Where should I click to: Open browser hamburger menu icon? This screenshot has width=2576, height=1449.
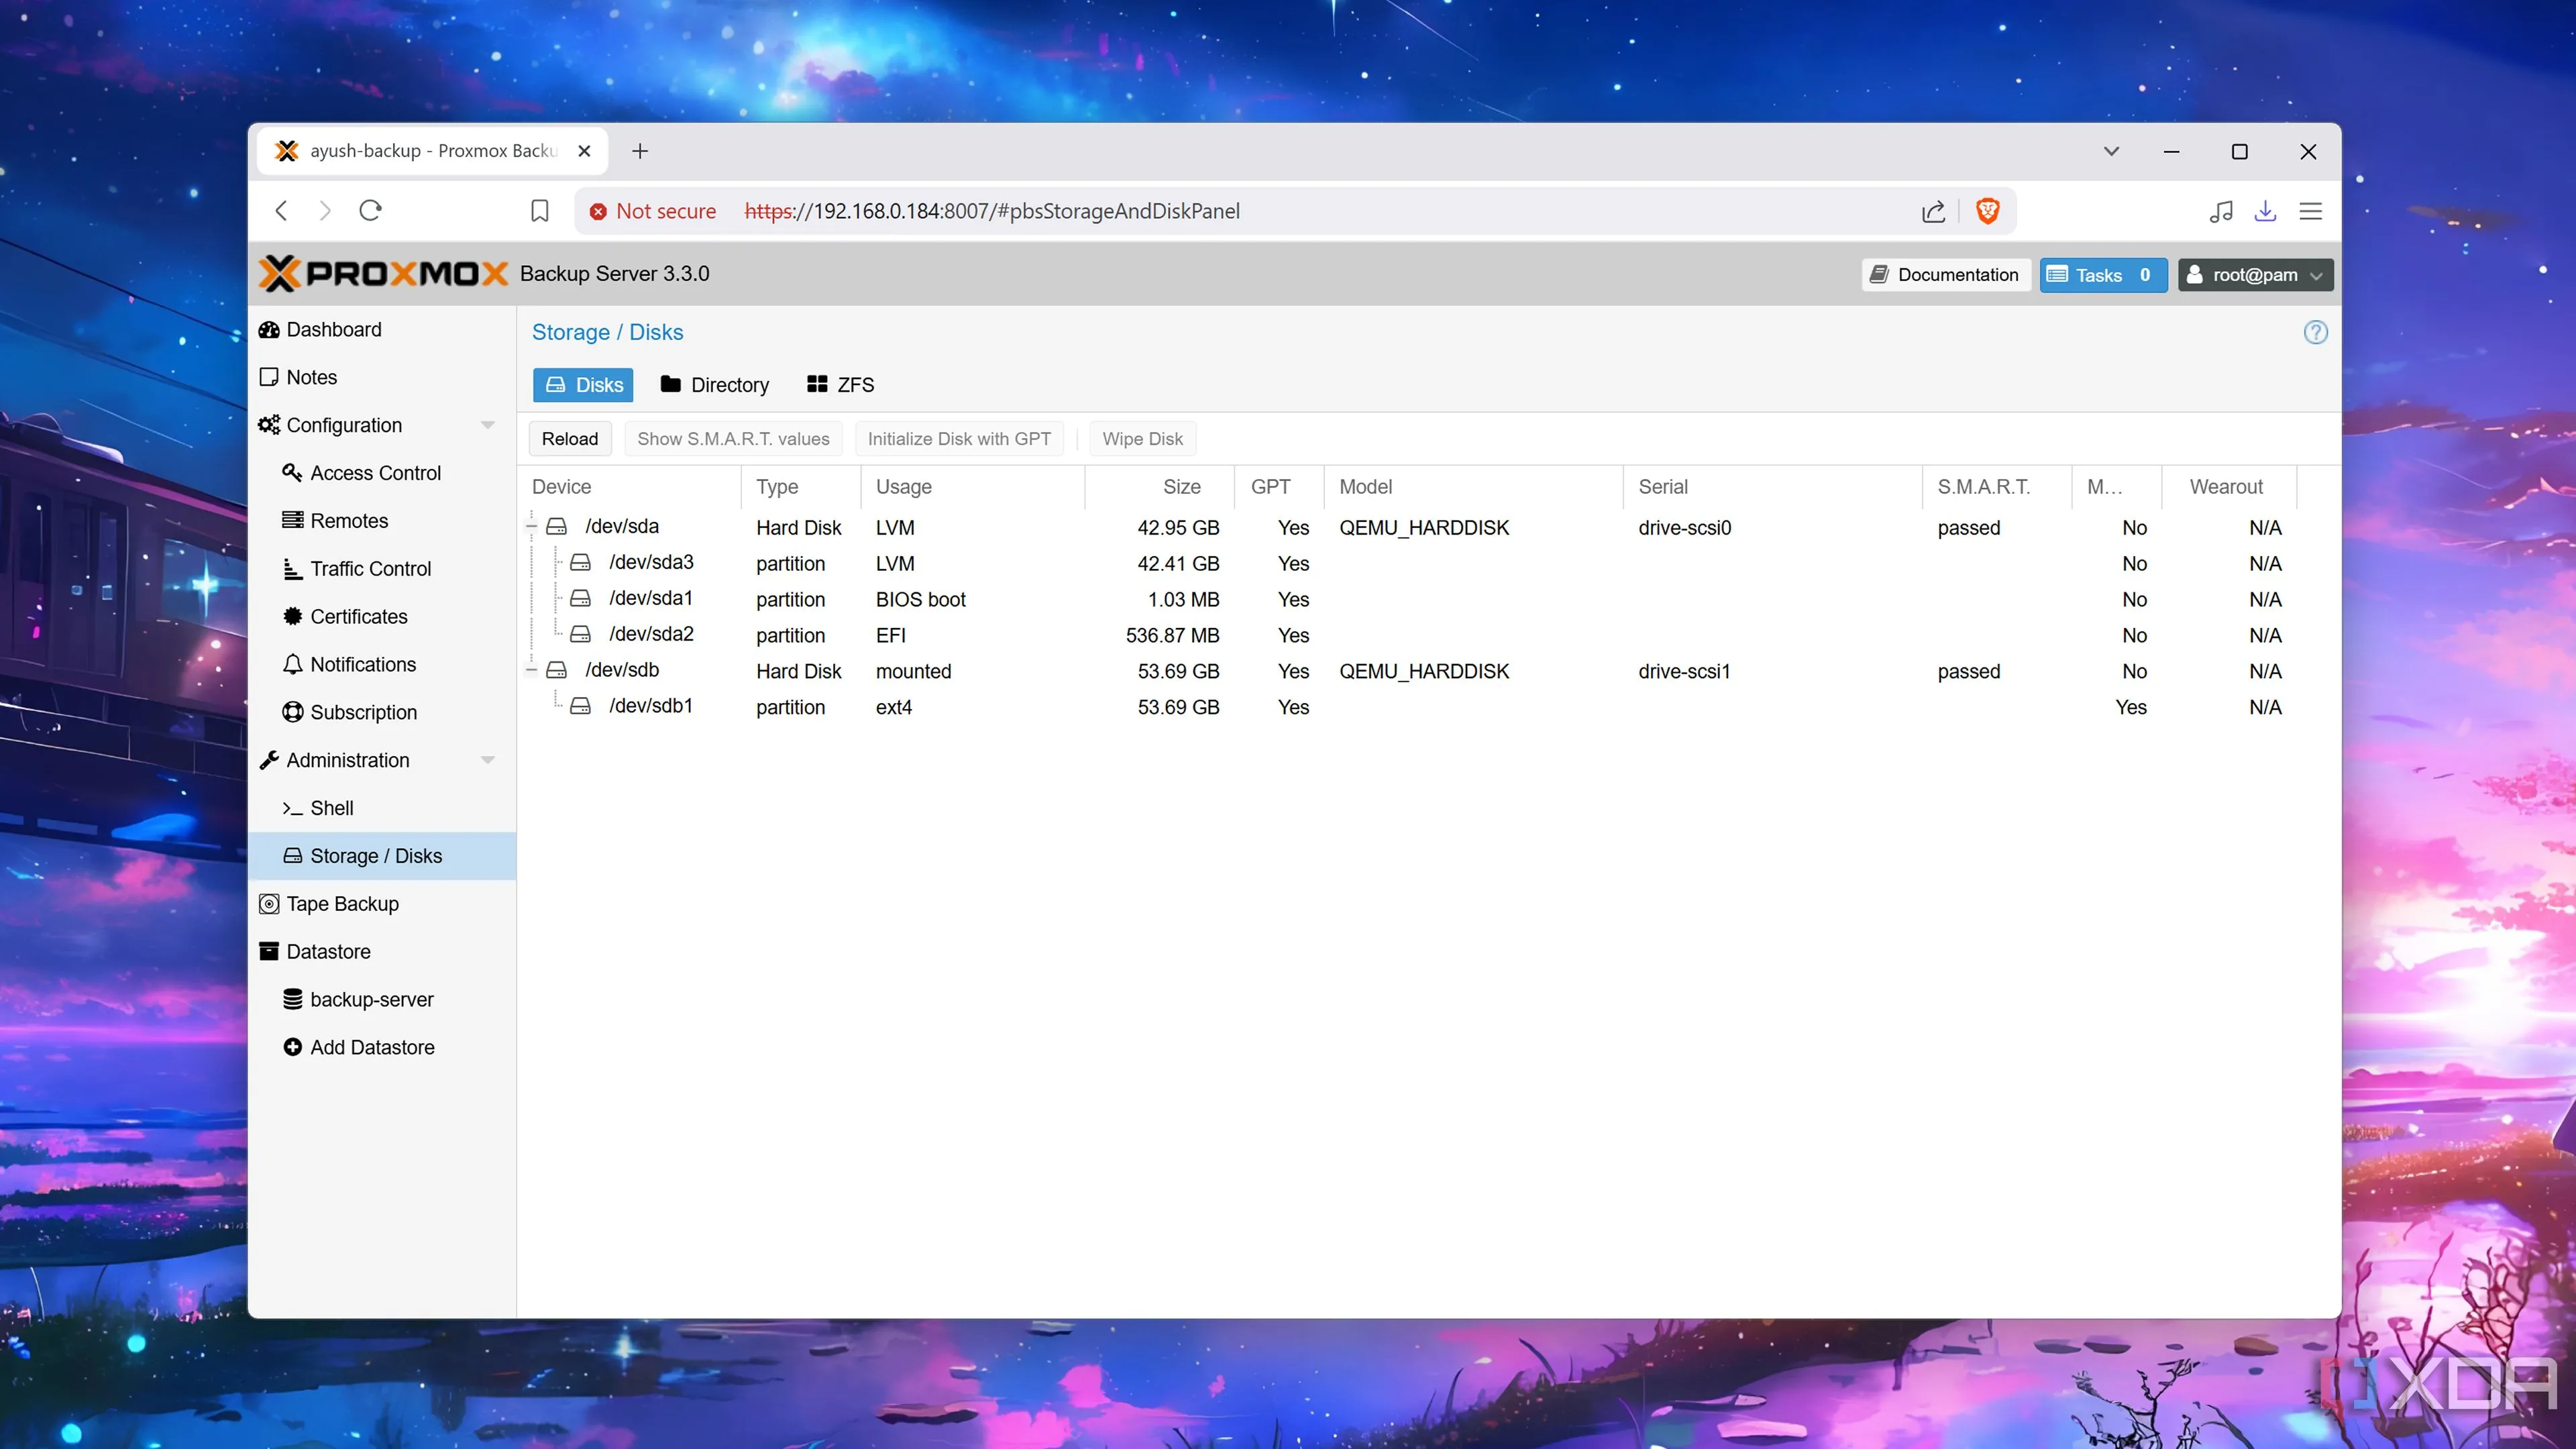2310,211
